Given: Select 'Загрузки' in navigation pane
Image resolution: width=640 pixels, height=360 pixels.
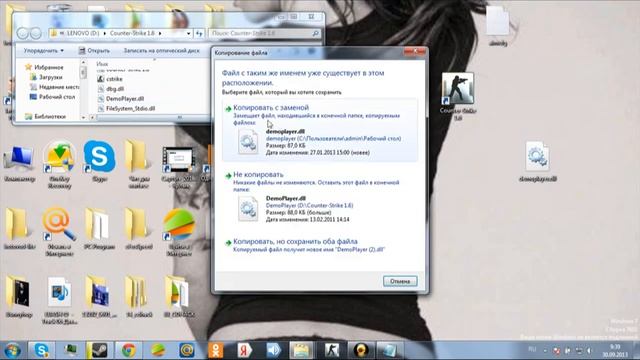Looking at the screenshot, I should point(46,77).
